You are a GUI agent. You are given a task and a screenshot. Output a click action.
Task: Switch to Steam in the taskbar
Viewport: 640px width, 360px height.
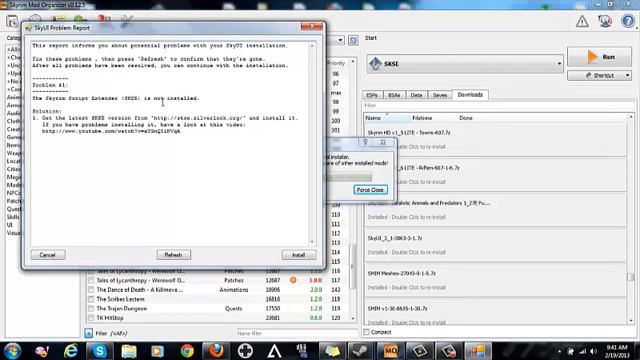click(361, 351)
